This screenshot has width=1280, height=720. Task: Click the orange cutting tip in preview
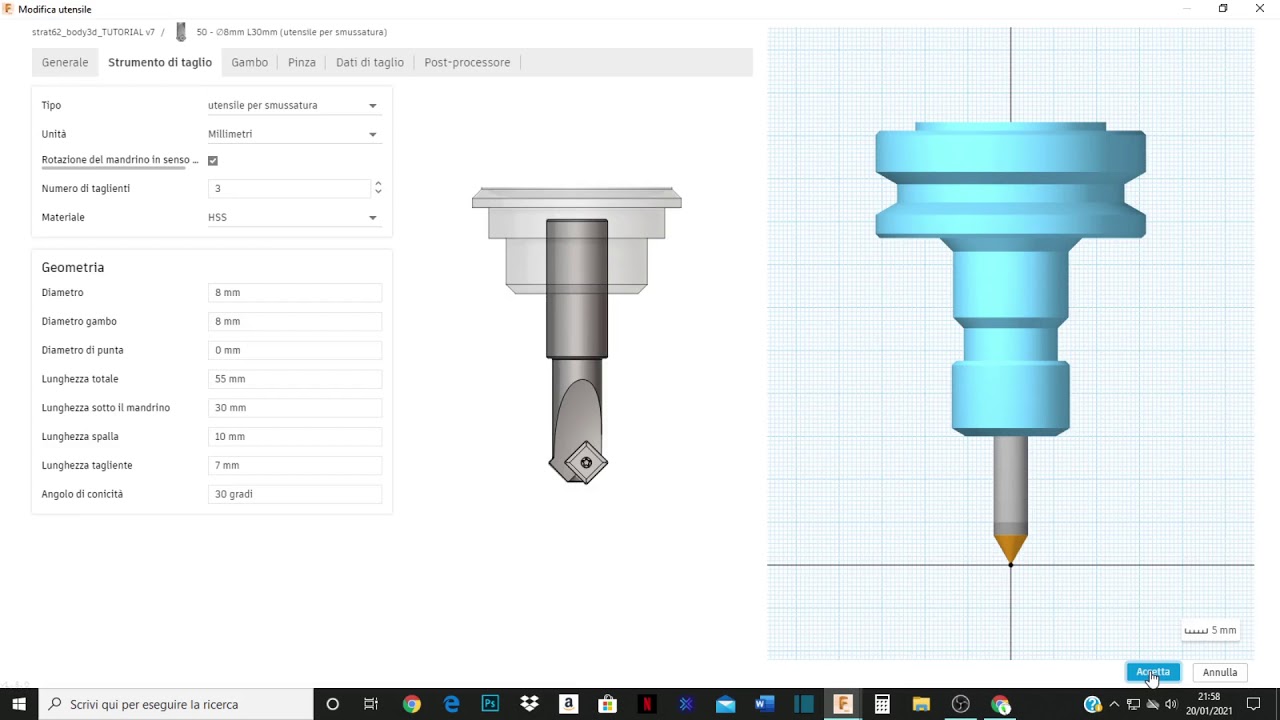[1011, 549]
